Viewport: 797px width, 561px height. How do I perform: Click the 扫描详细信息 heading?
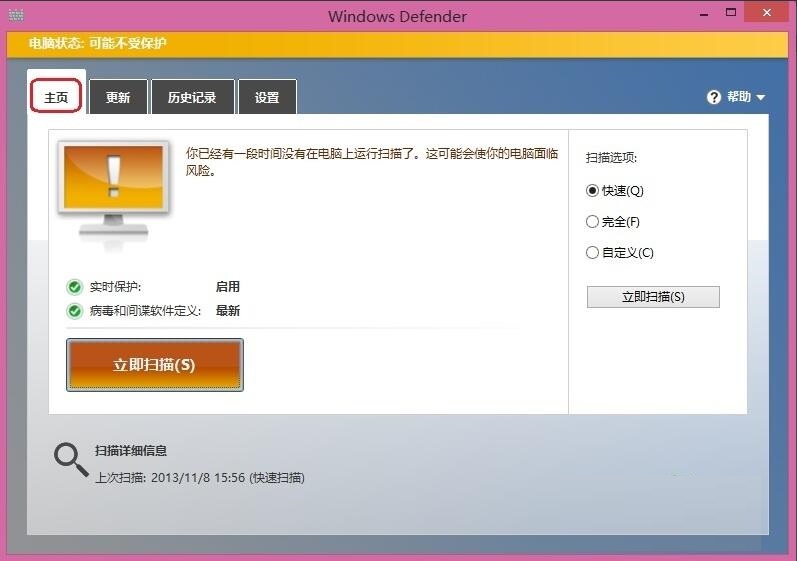(x=131, y=451)
